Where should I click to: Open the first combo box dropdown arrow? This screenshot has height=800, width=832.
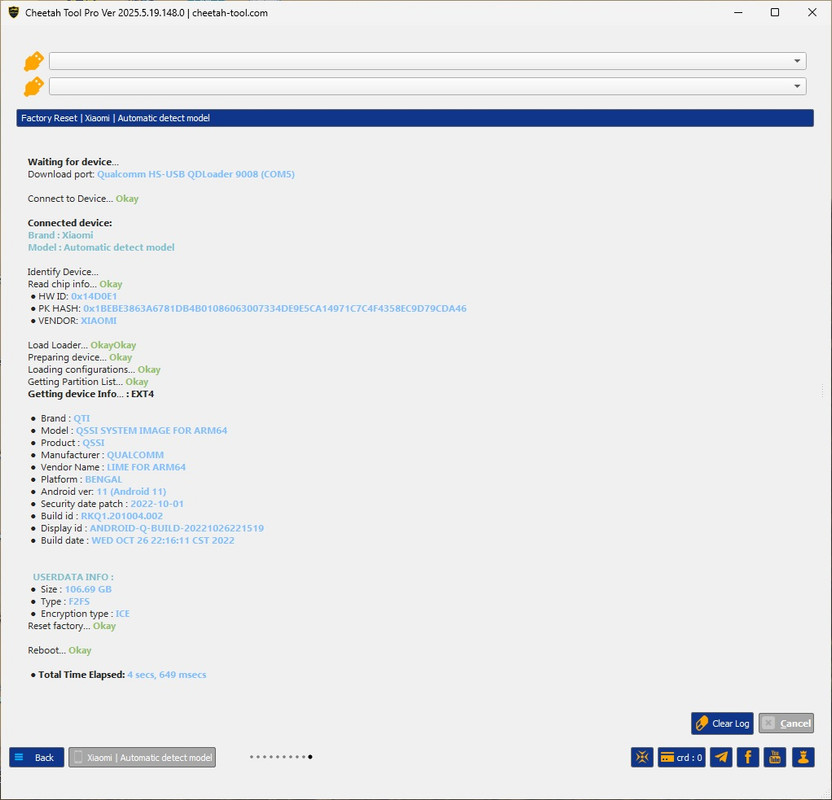pos(797,61)
